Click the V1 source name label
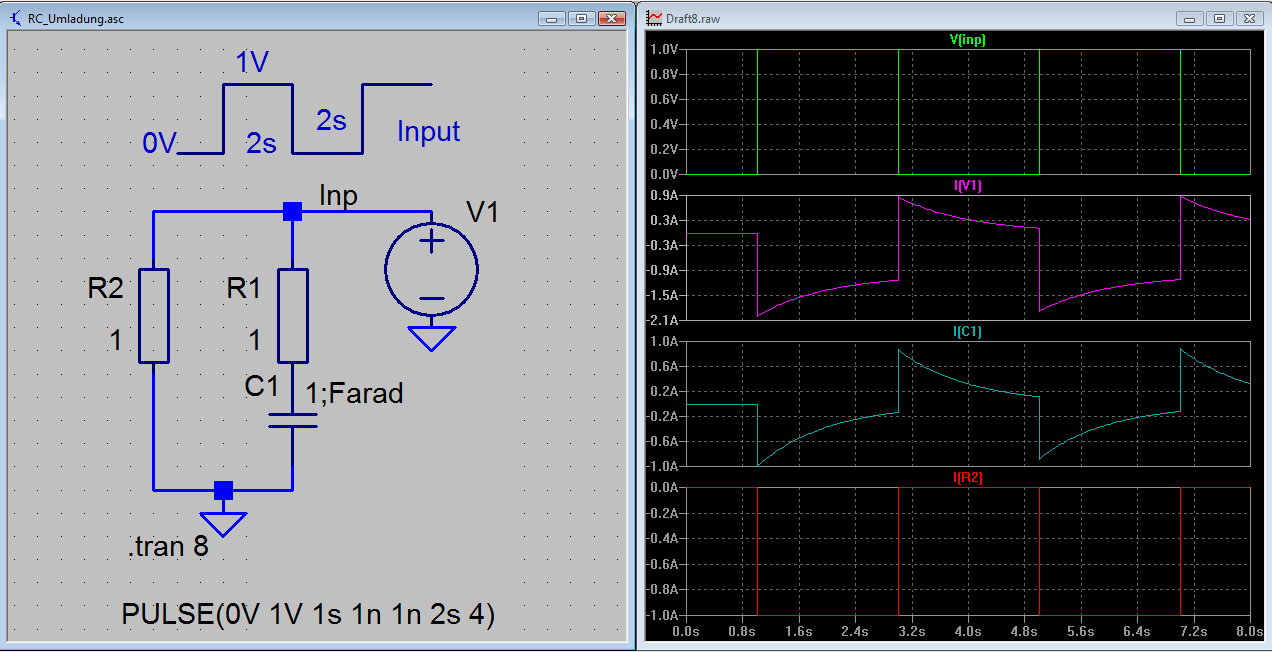 pyautogui.click(x=482, y=211)
